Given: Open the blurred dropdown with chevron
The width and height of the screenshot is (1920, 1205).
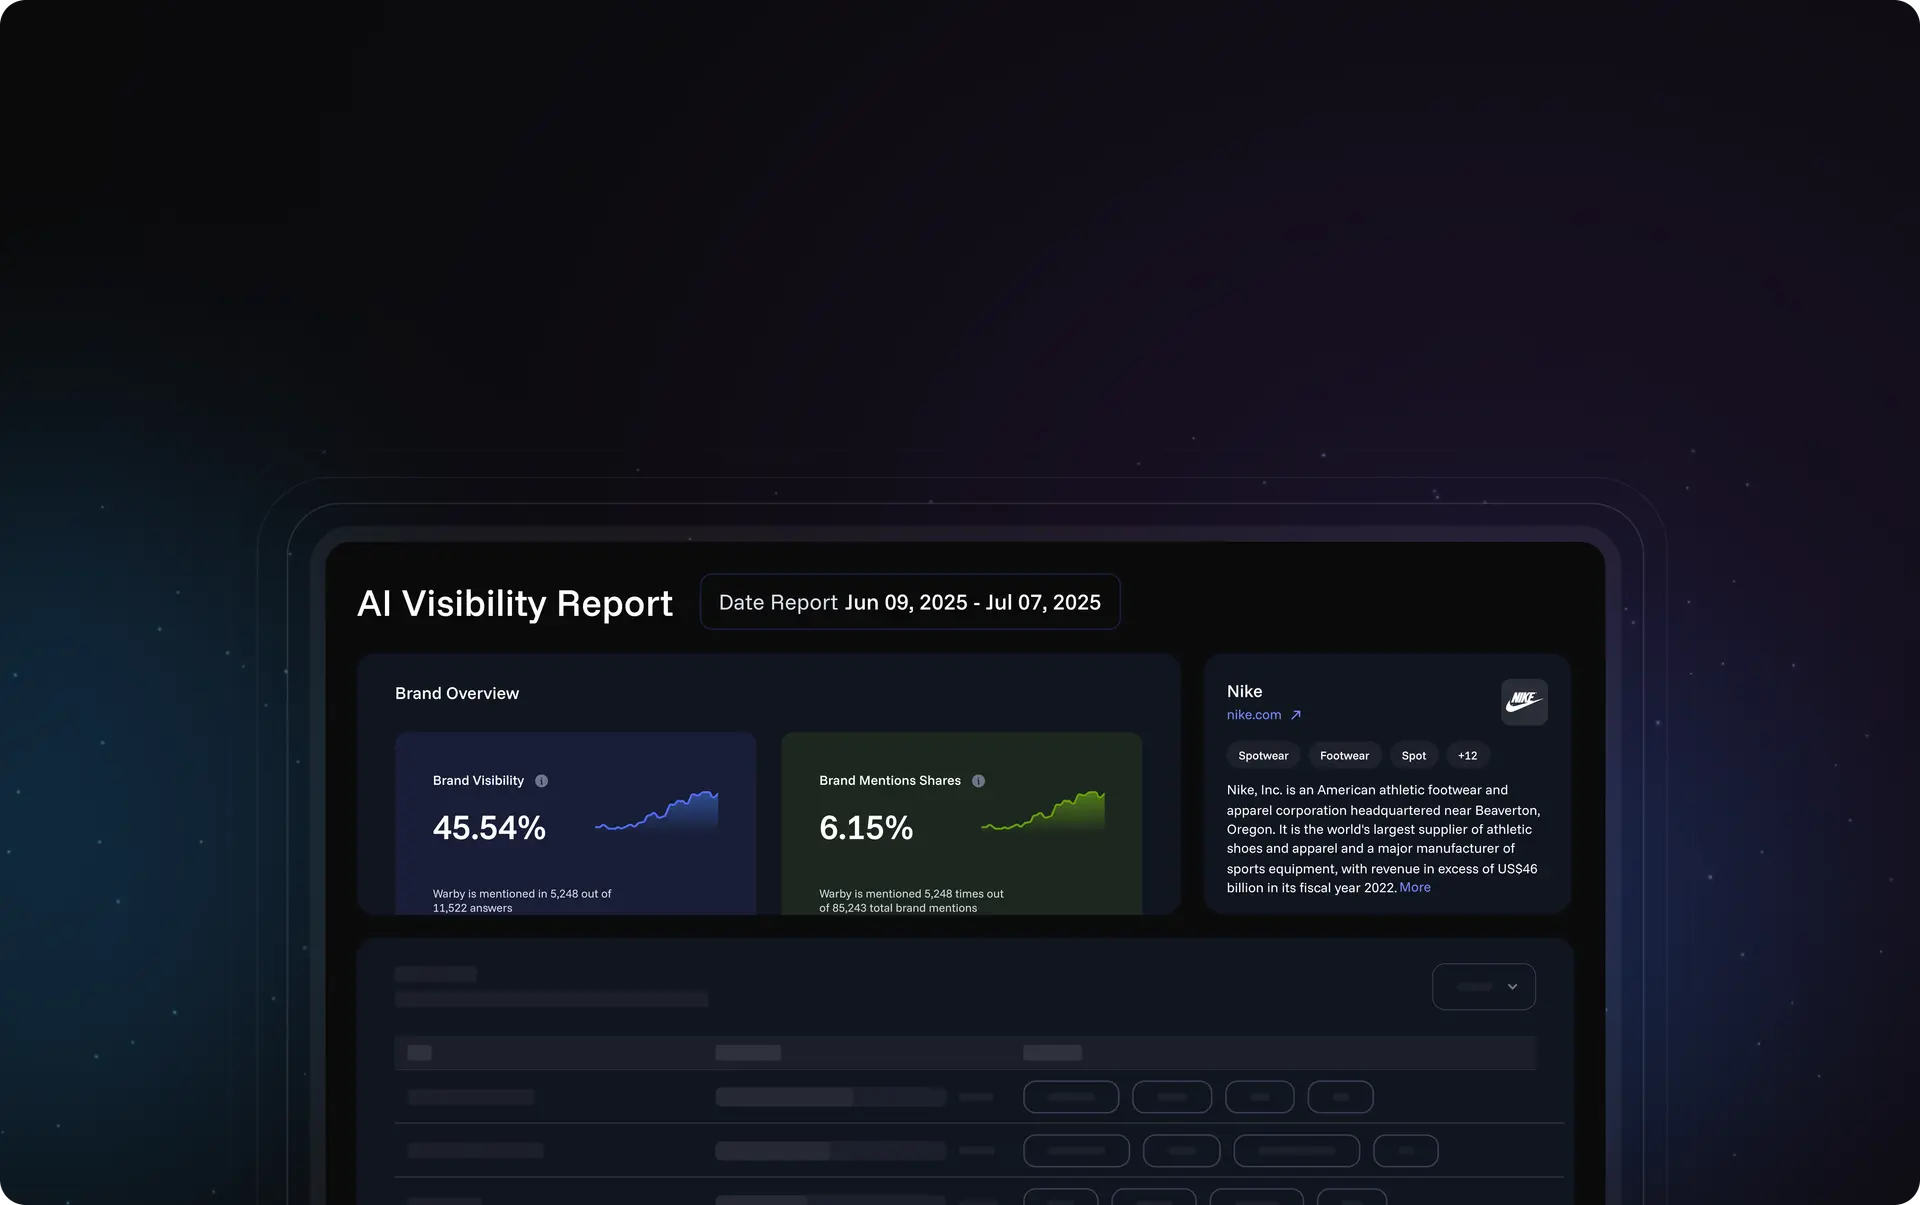Looking at the screenshot, I should click(x=1483, y=987).
